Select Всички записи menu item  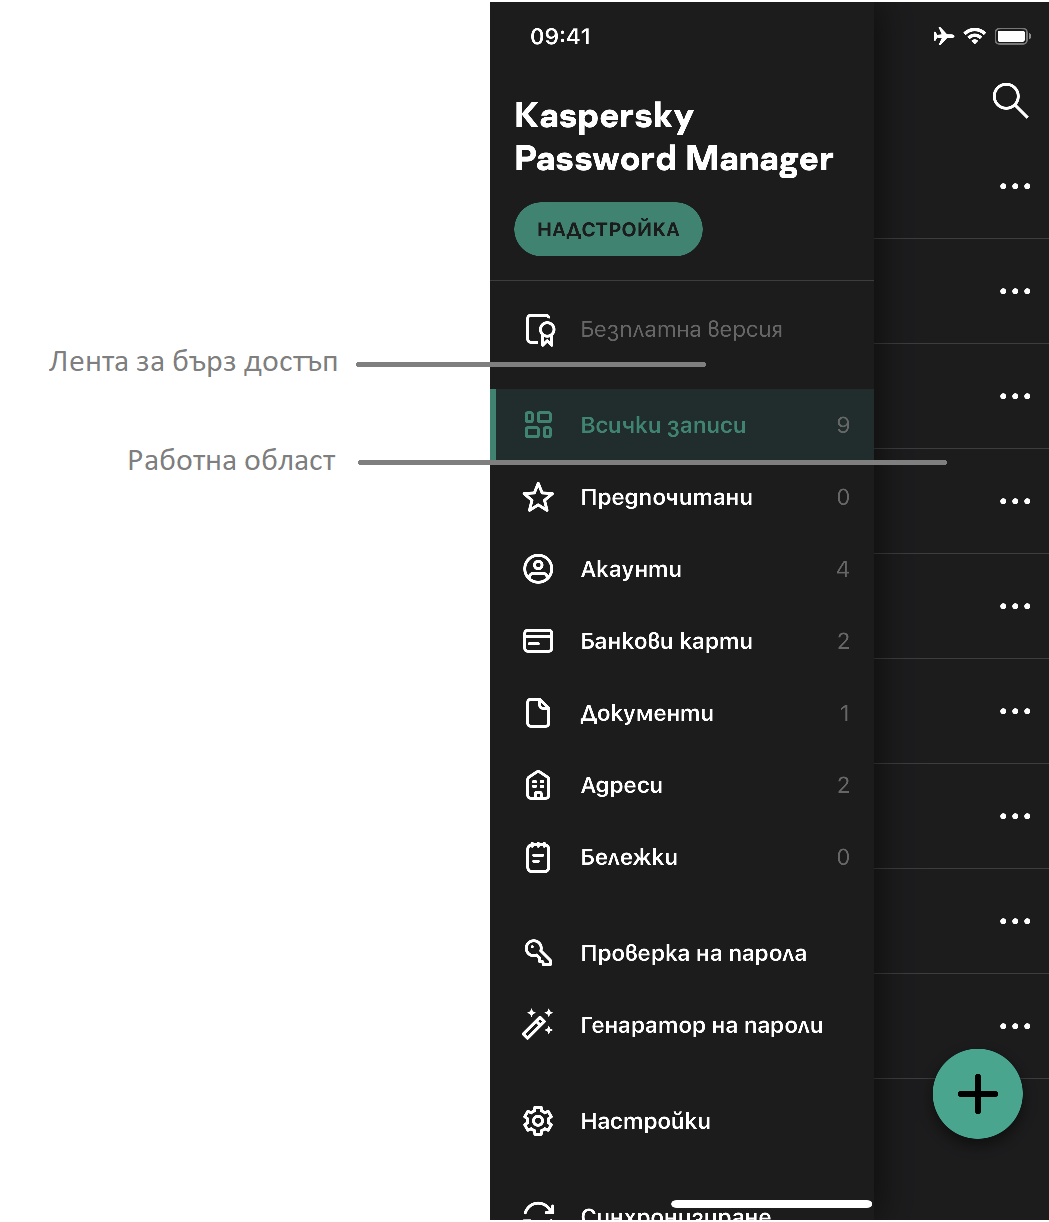coord(663,425)
